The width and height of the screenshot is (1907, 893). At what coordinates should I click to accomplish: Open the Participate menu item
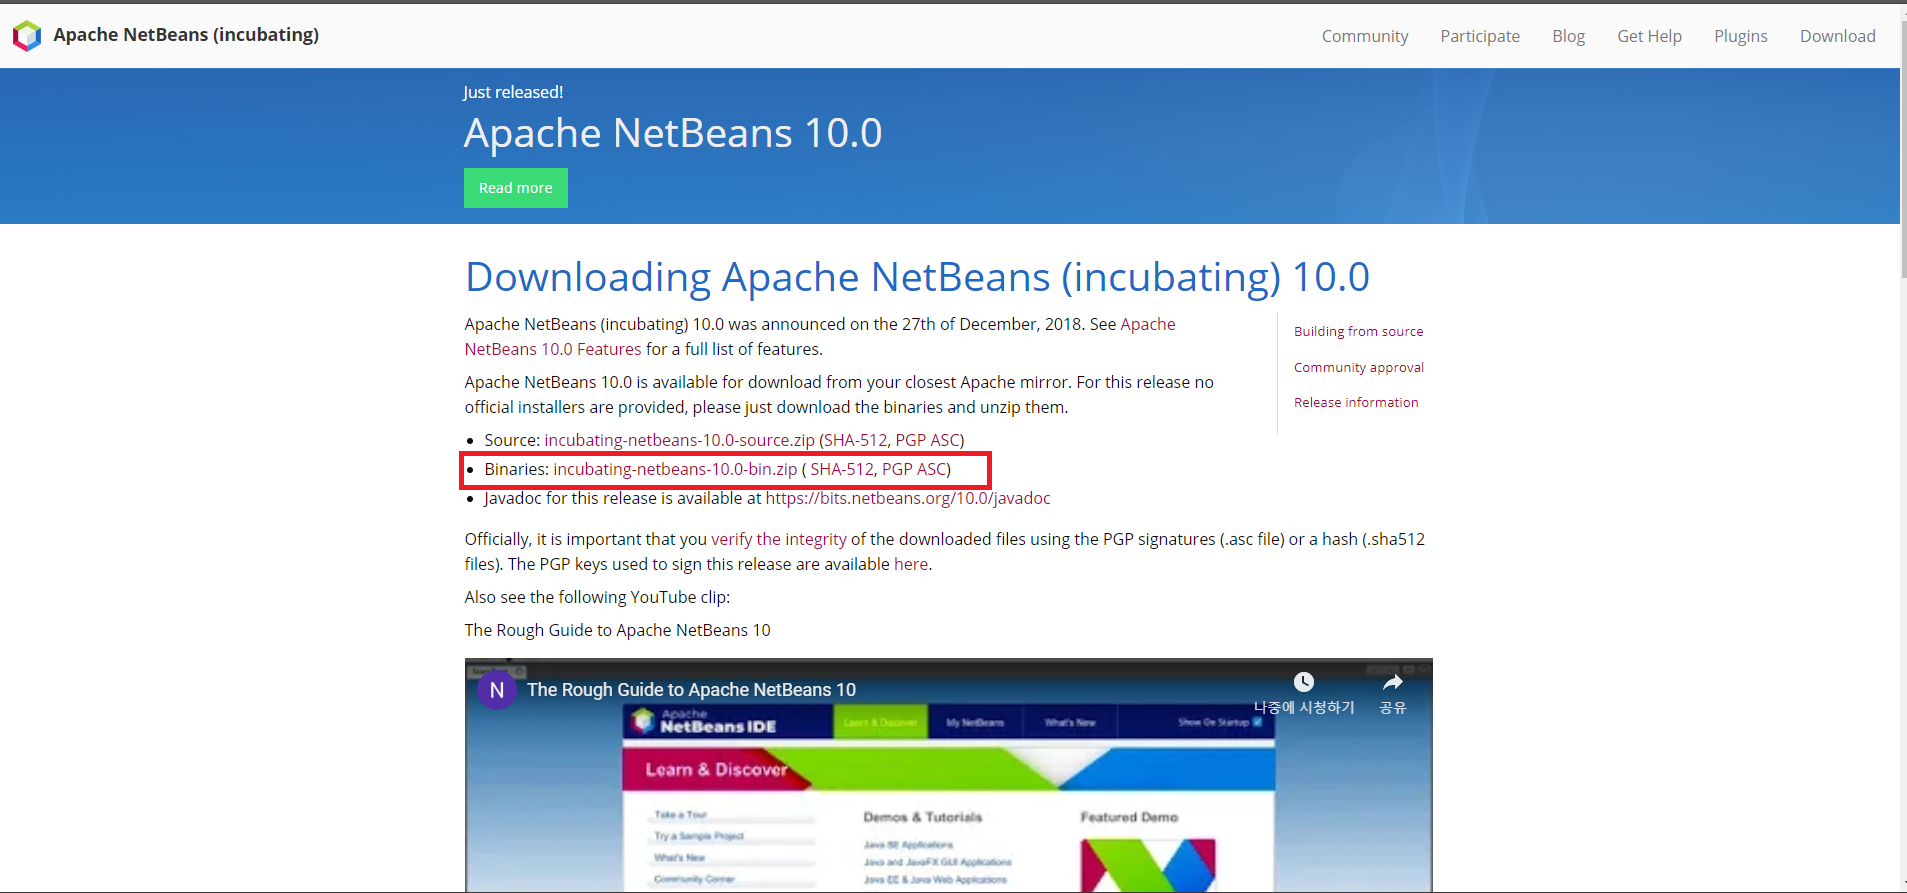[1480, 36]
